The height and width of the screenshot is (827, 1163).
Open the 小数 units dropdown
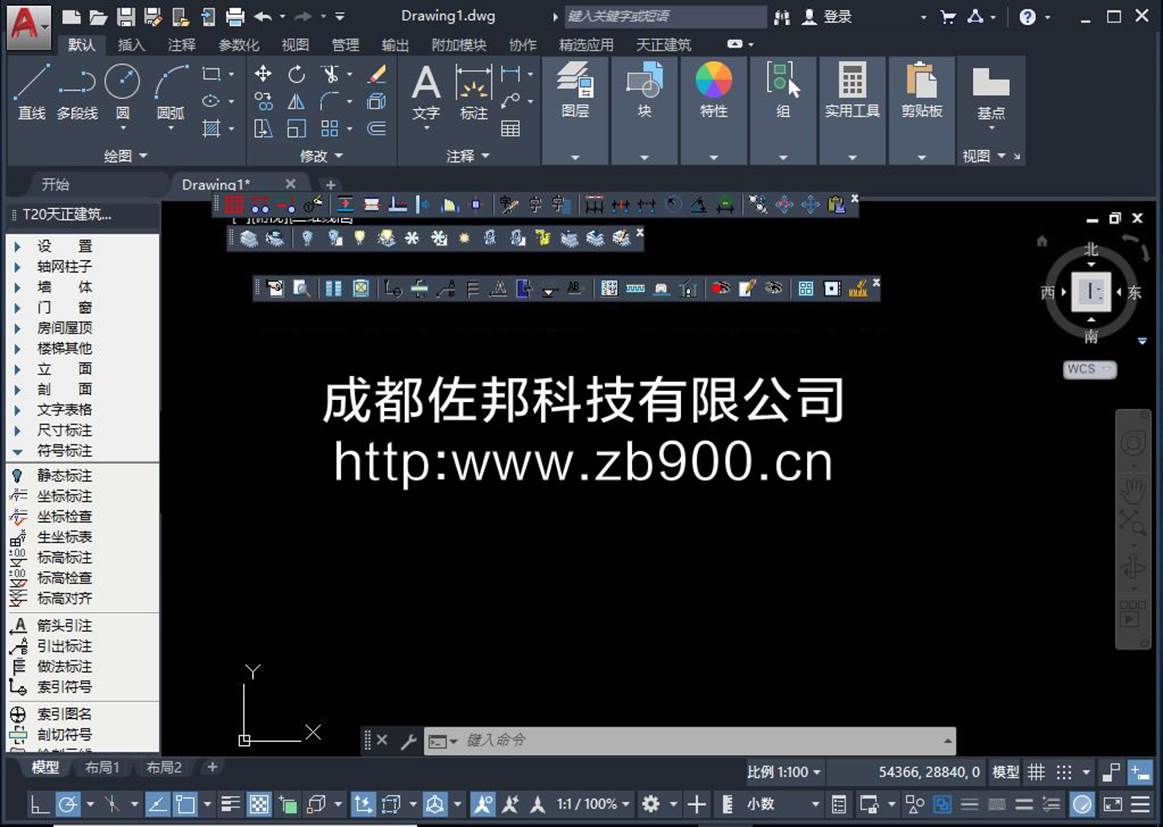click(x=782, y=804)
